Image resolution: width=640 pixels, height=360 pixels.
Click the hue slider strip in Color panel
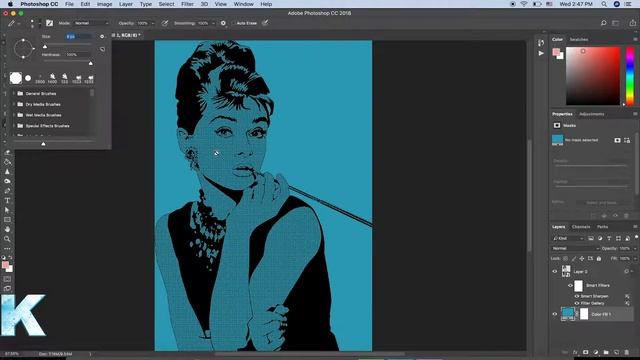point(630,76)
